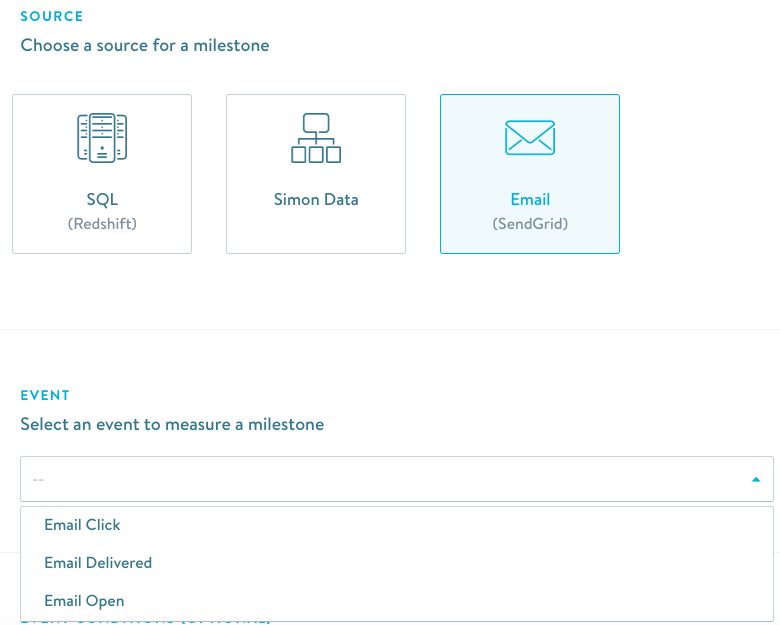Pick Email Open from the event list
780x625 pixels.
[396, 601]
